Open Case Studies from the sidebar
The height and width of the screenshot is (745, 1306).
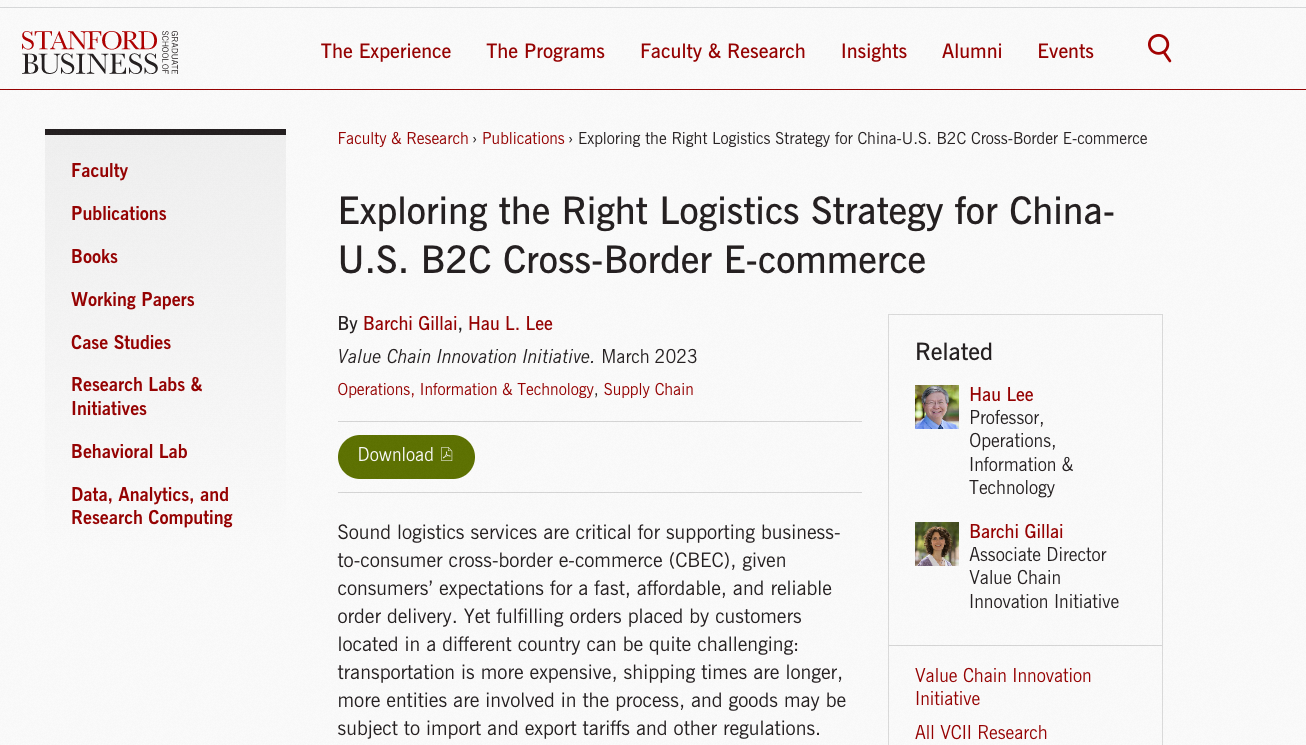pos(121,342)
